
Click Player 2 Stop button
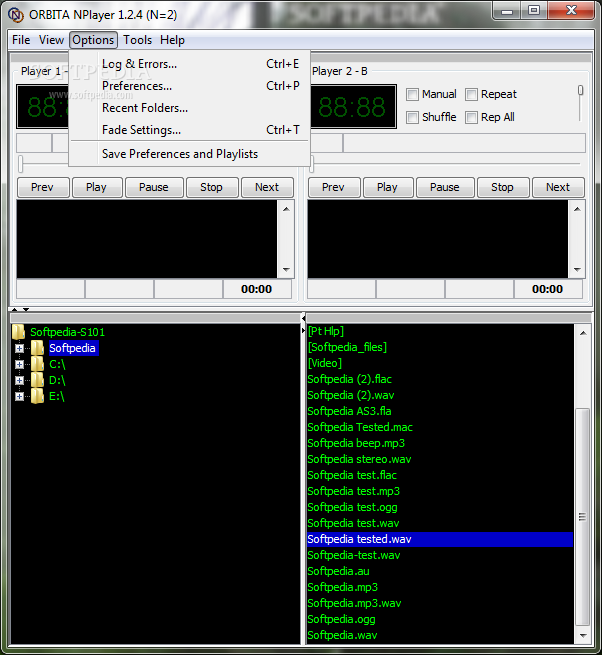coord(503,187)
